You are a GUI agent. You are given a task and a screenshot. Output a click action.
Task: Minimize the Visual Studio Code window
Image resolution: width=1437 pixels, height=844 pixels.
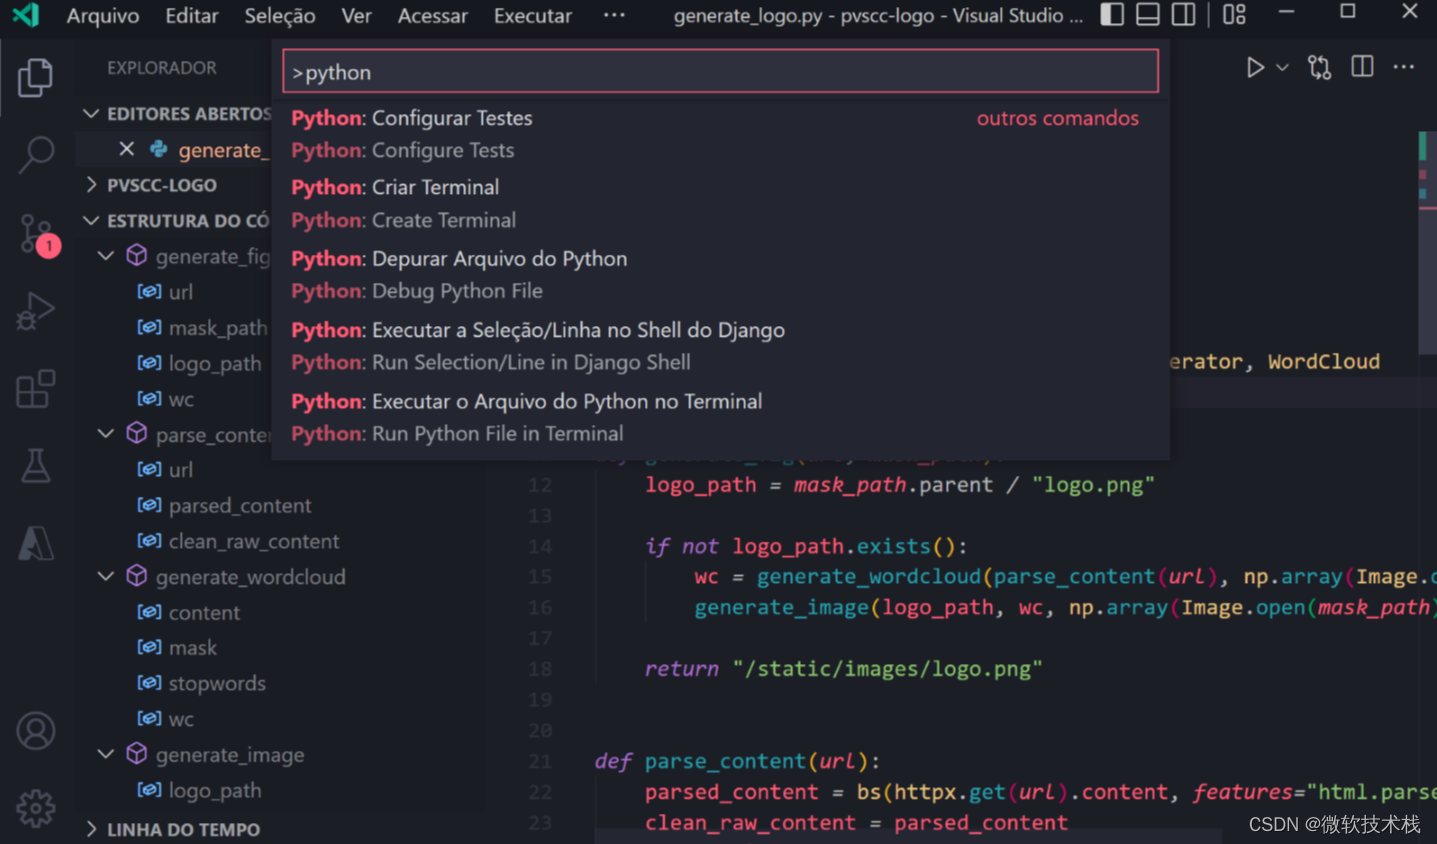tap(1286, 12)
